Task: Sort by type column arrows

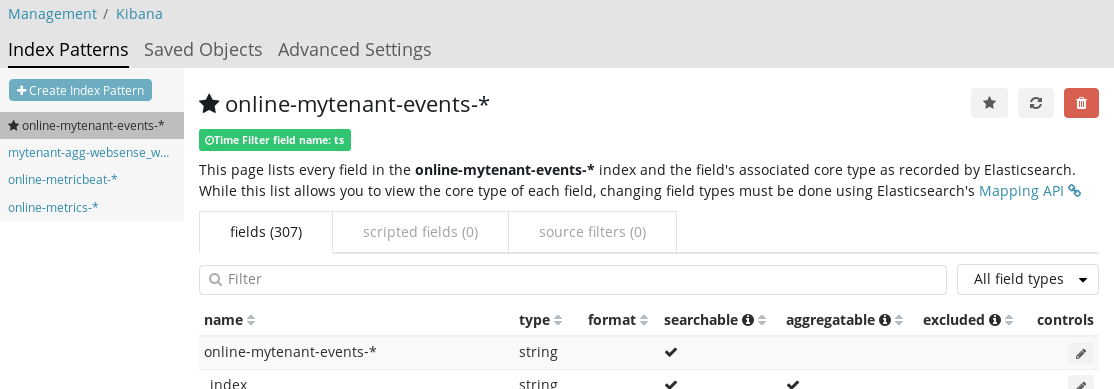Action: point(558,320)
